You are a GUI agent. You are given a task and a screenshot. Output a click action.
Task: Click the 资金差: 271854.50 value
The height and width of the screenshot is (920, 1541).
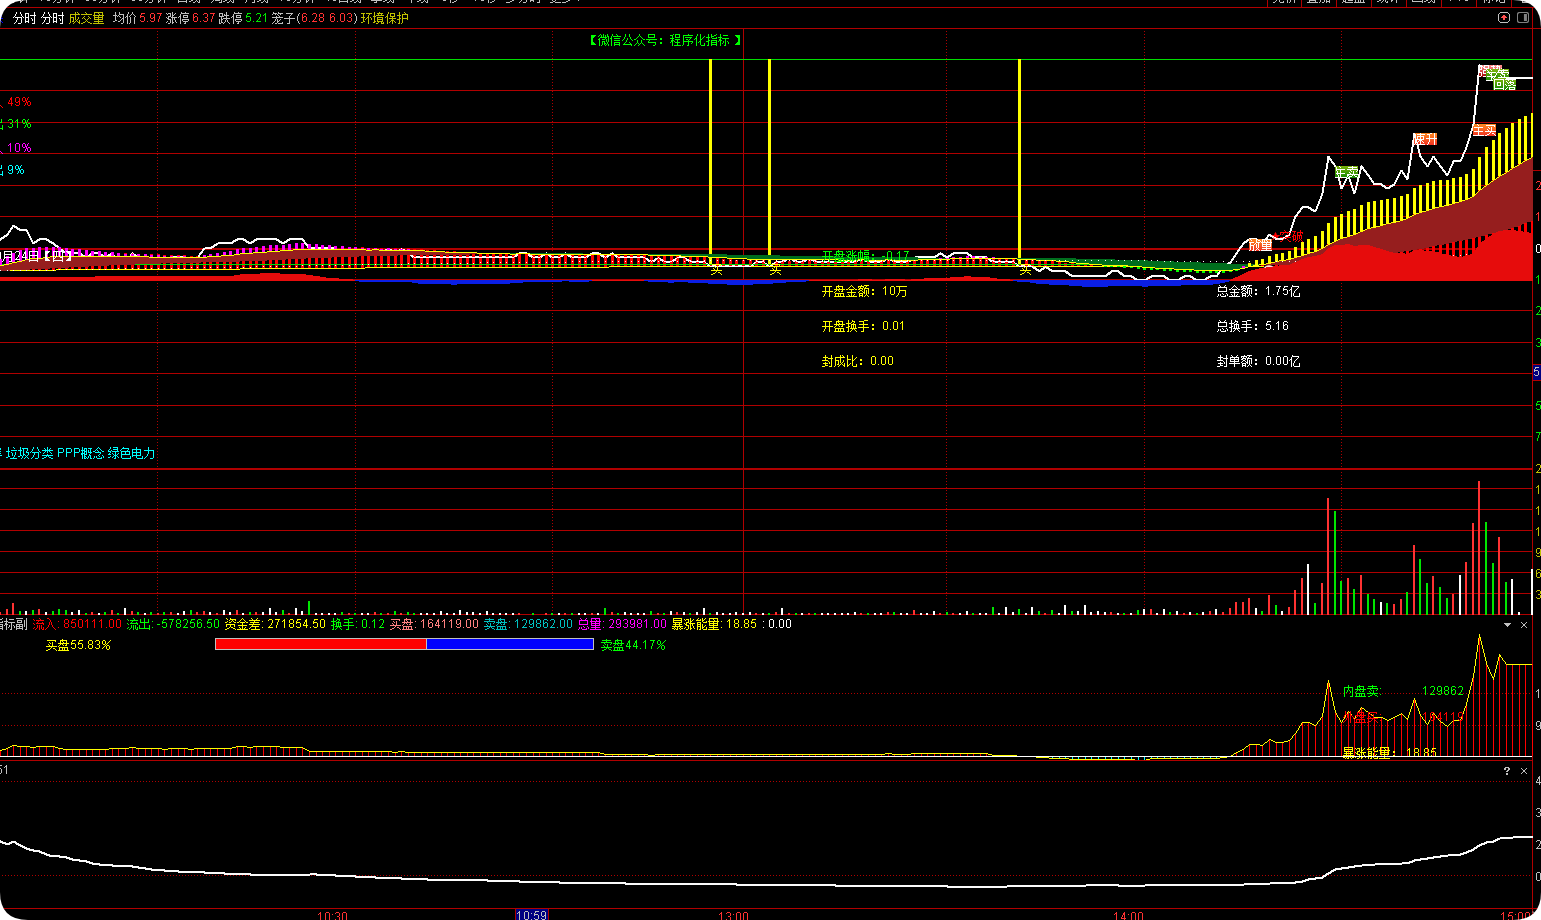[x=275, y=624]
